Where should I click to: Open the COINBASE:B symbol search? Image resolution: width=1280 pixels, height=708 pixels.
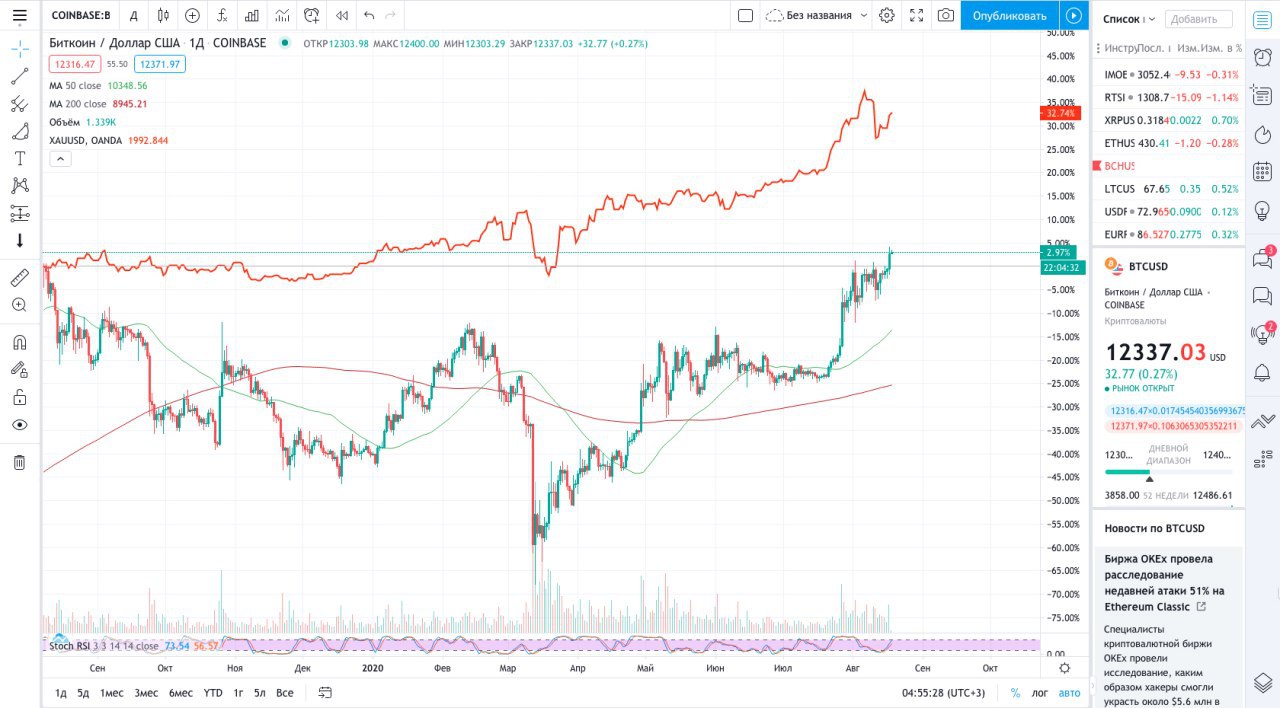pyautogui.click(x=81, y=15)
